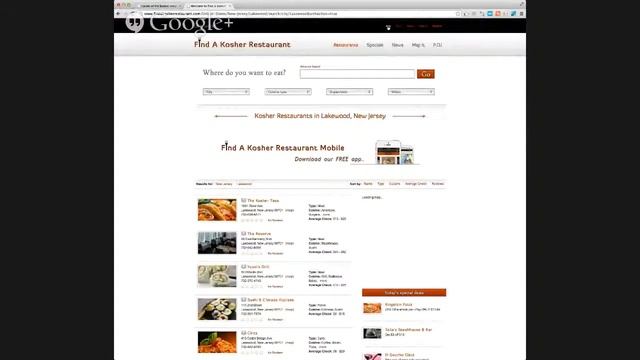Viewport: 640px width, 360px height.
Task: Switch to the first browser tab
Action: [159, 6]
